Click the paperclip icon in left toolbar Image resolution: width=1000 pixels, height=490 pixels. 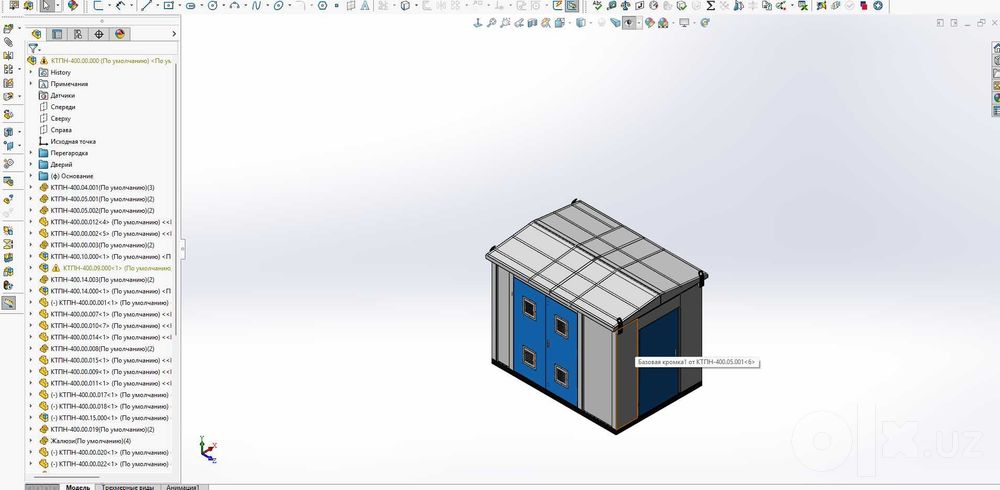point(8,41)
